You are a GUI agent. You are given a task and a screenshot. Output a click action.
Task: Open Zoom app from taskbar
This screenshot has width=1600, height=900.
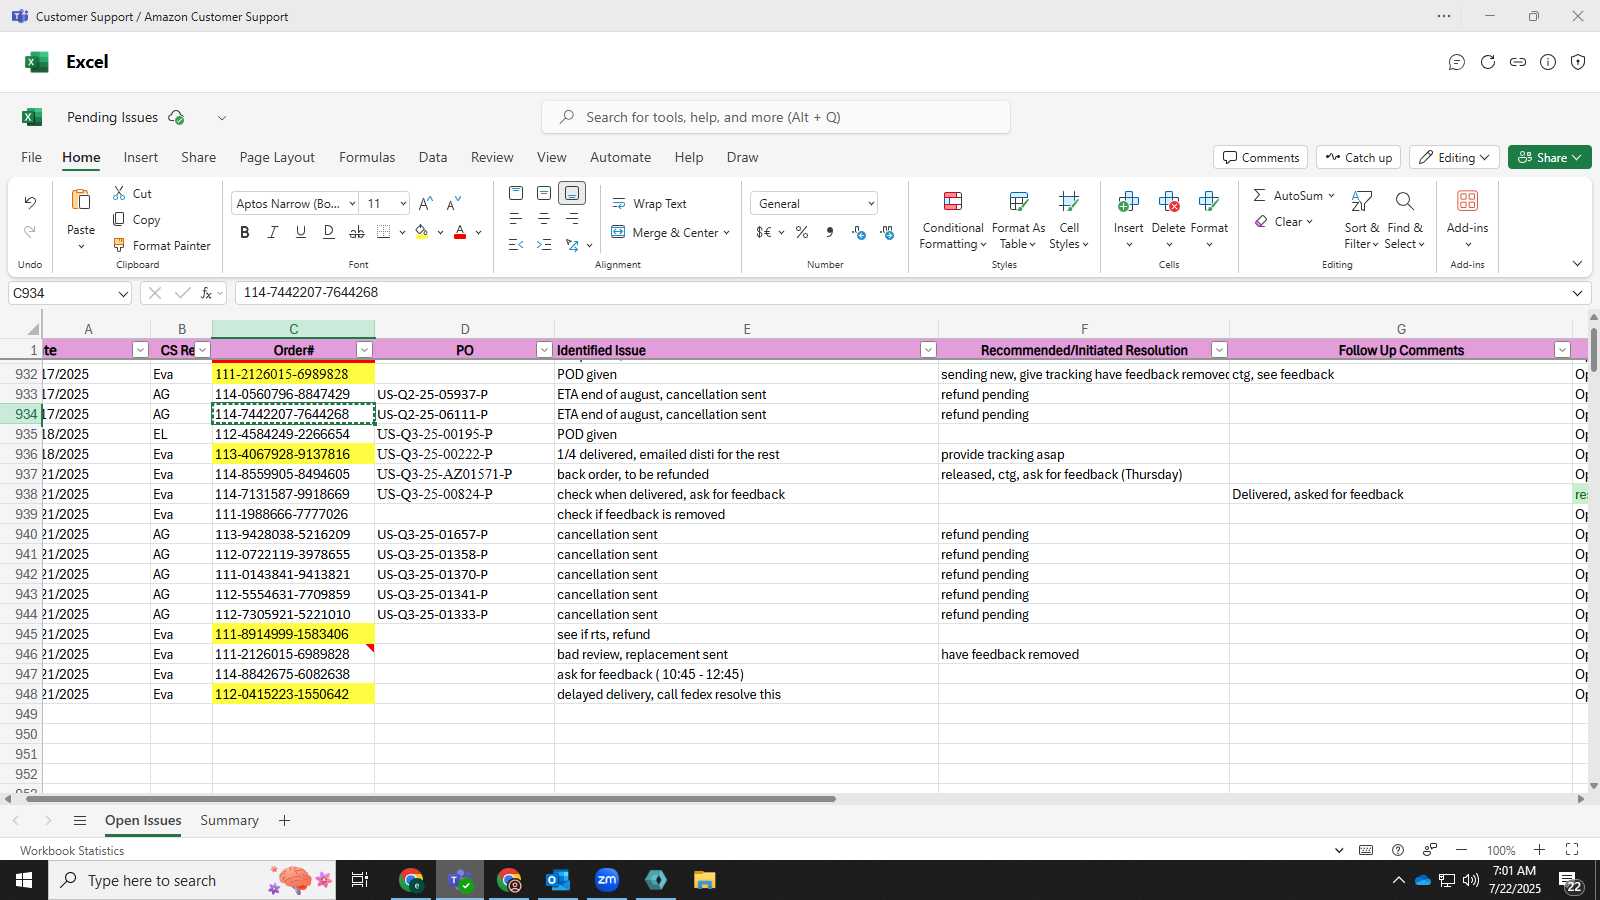[607, 880]
